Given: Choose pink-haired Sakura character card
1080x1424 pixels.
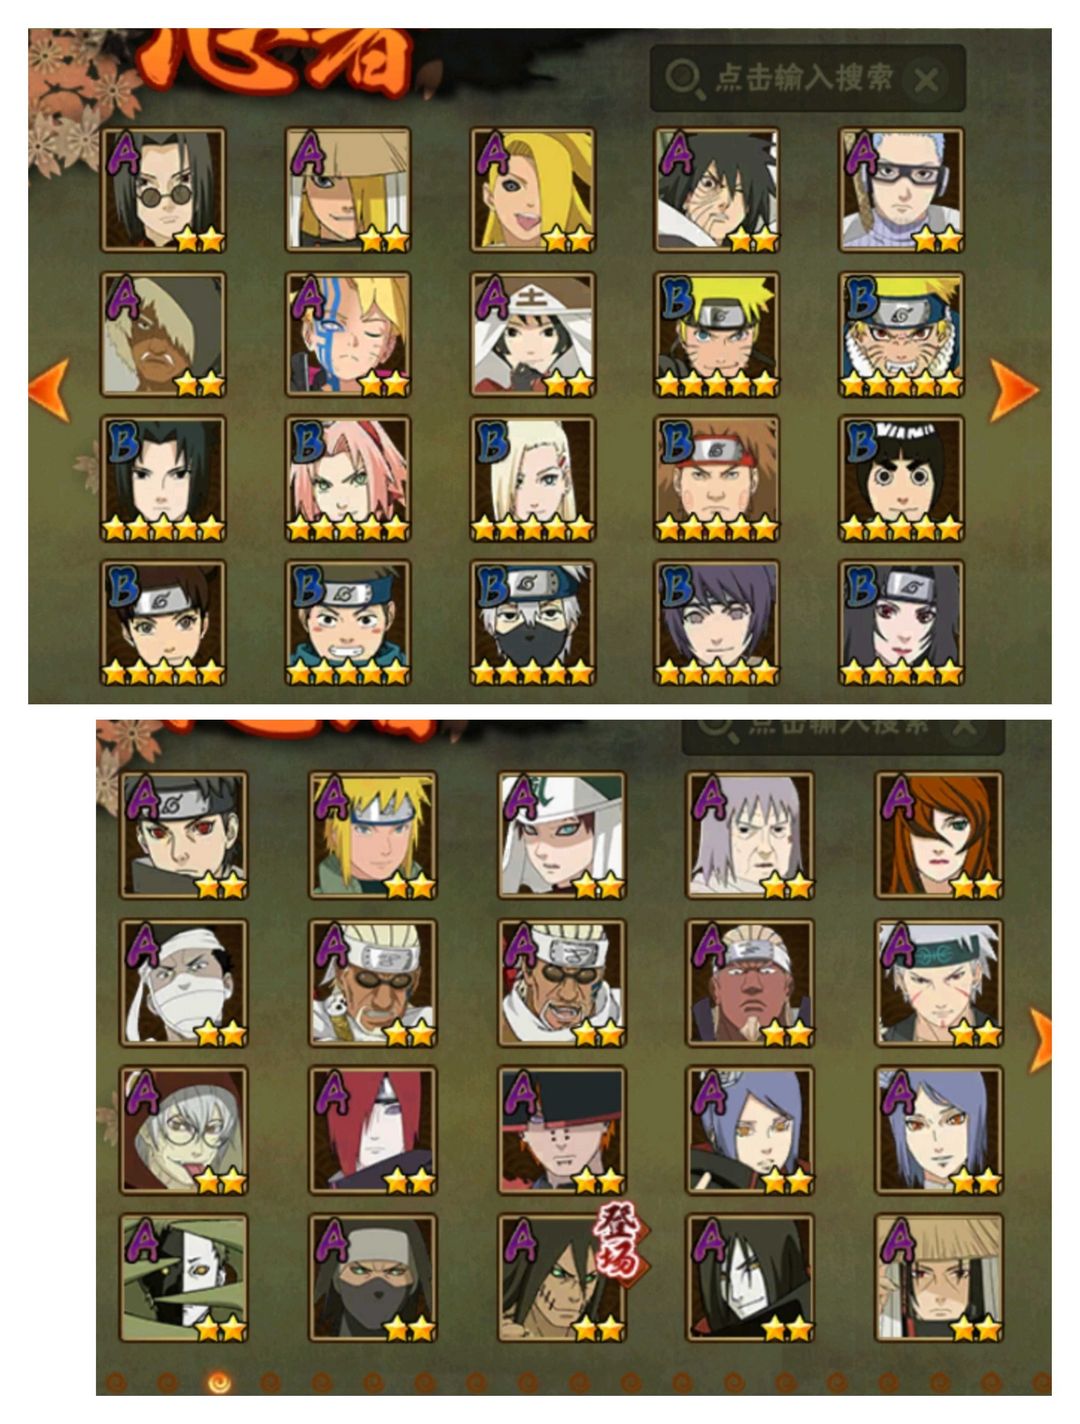Looking at the screenshot, I should tap(347, 479).
